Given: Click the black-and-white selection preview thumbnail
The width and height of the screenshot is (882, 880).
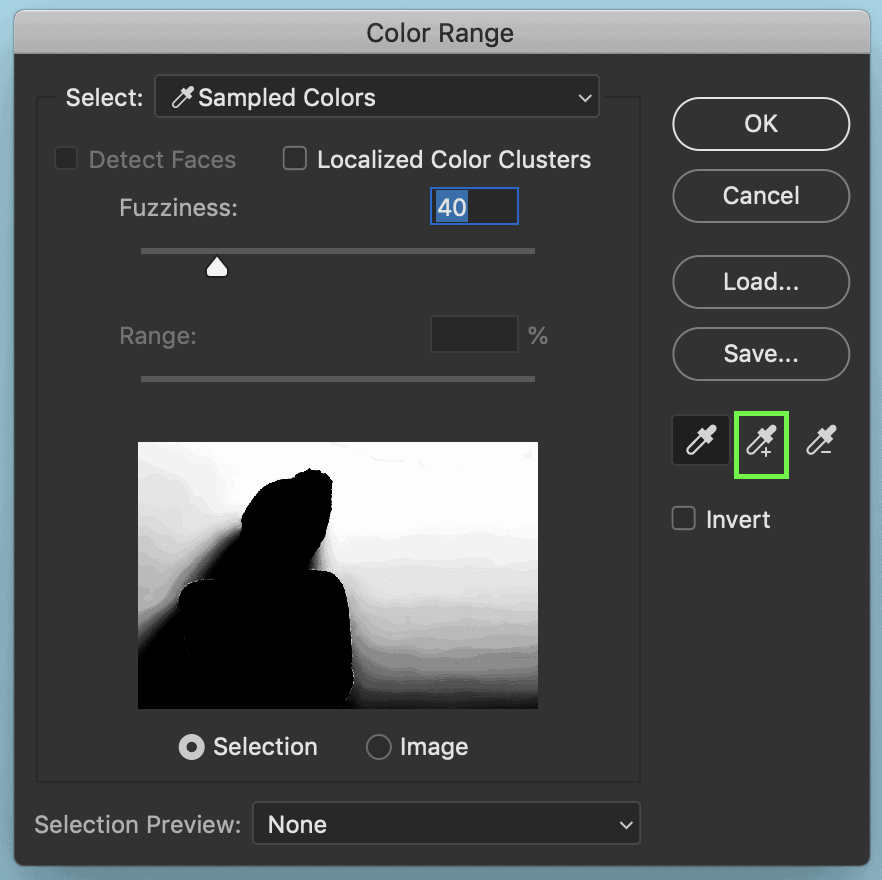Looking at the screenshot, I should (x=338, y=575).
